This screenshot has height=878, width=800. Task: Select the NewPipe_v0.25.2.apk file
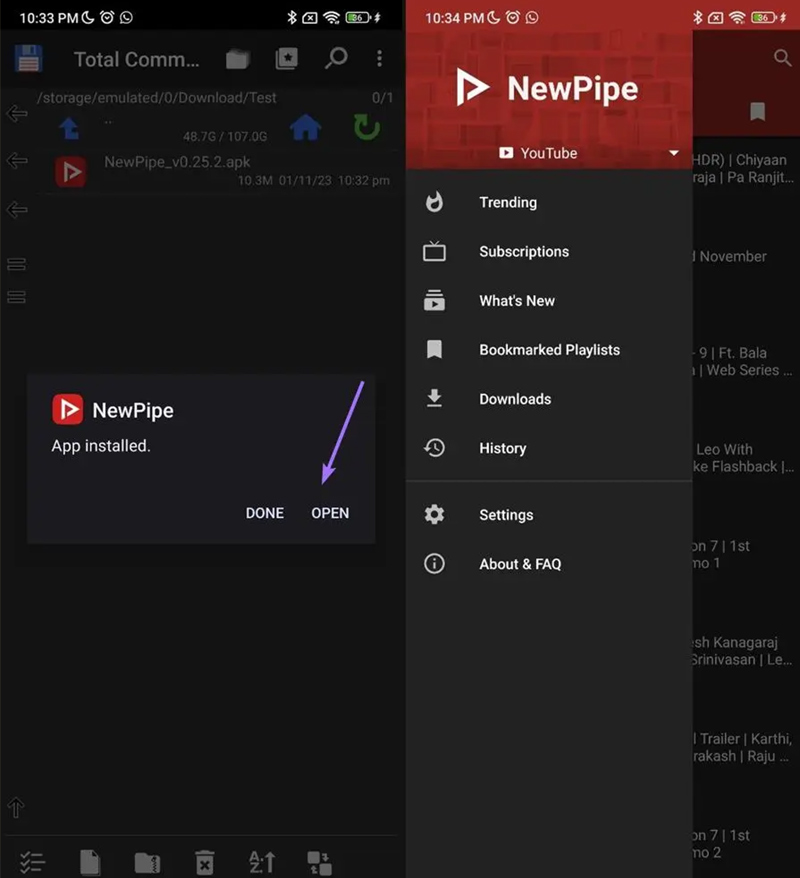(x=177, y=162)
